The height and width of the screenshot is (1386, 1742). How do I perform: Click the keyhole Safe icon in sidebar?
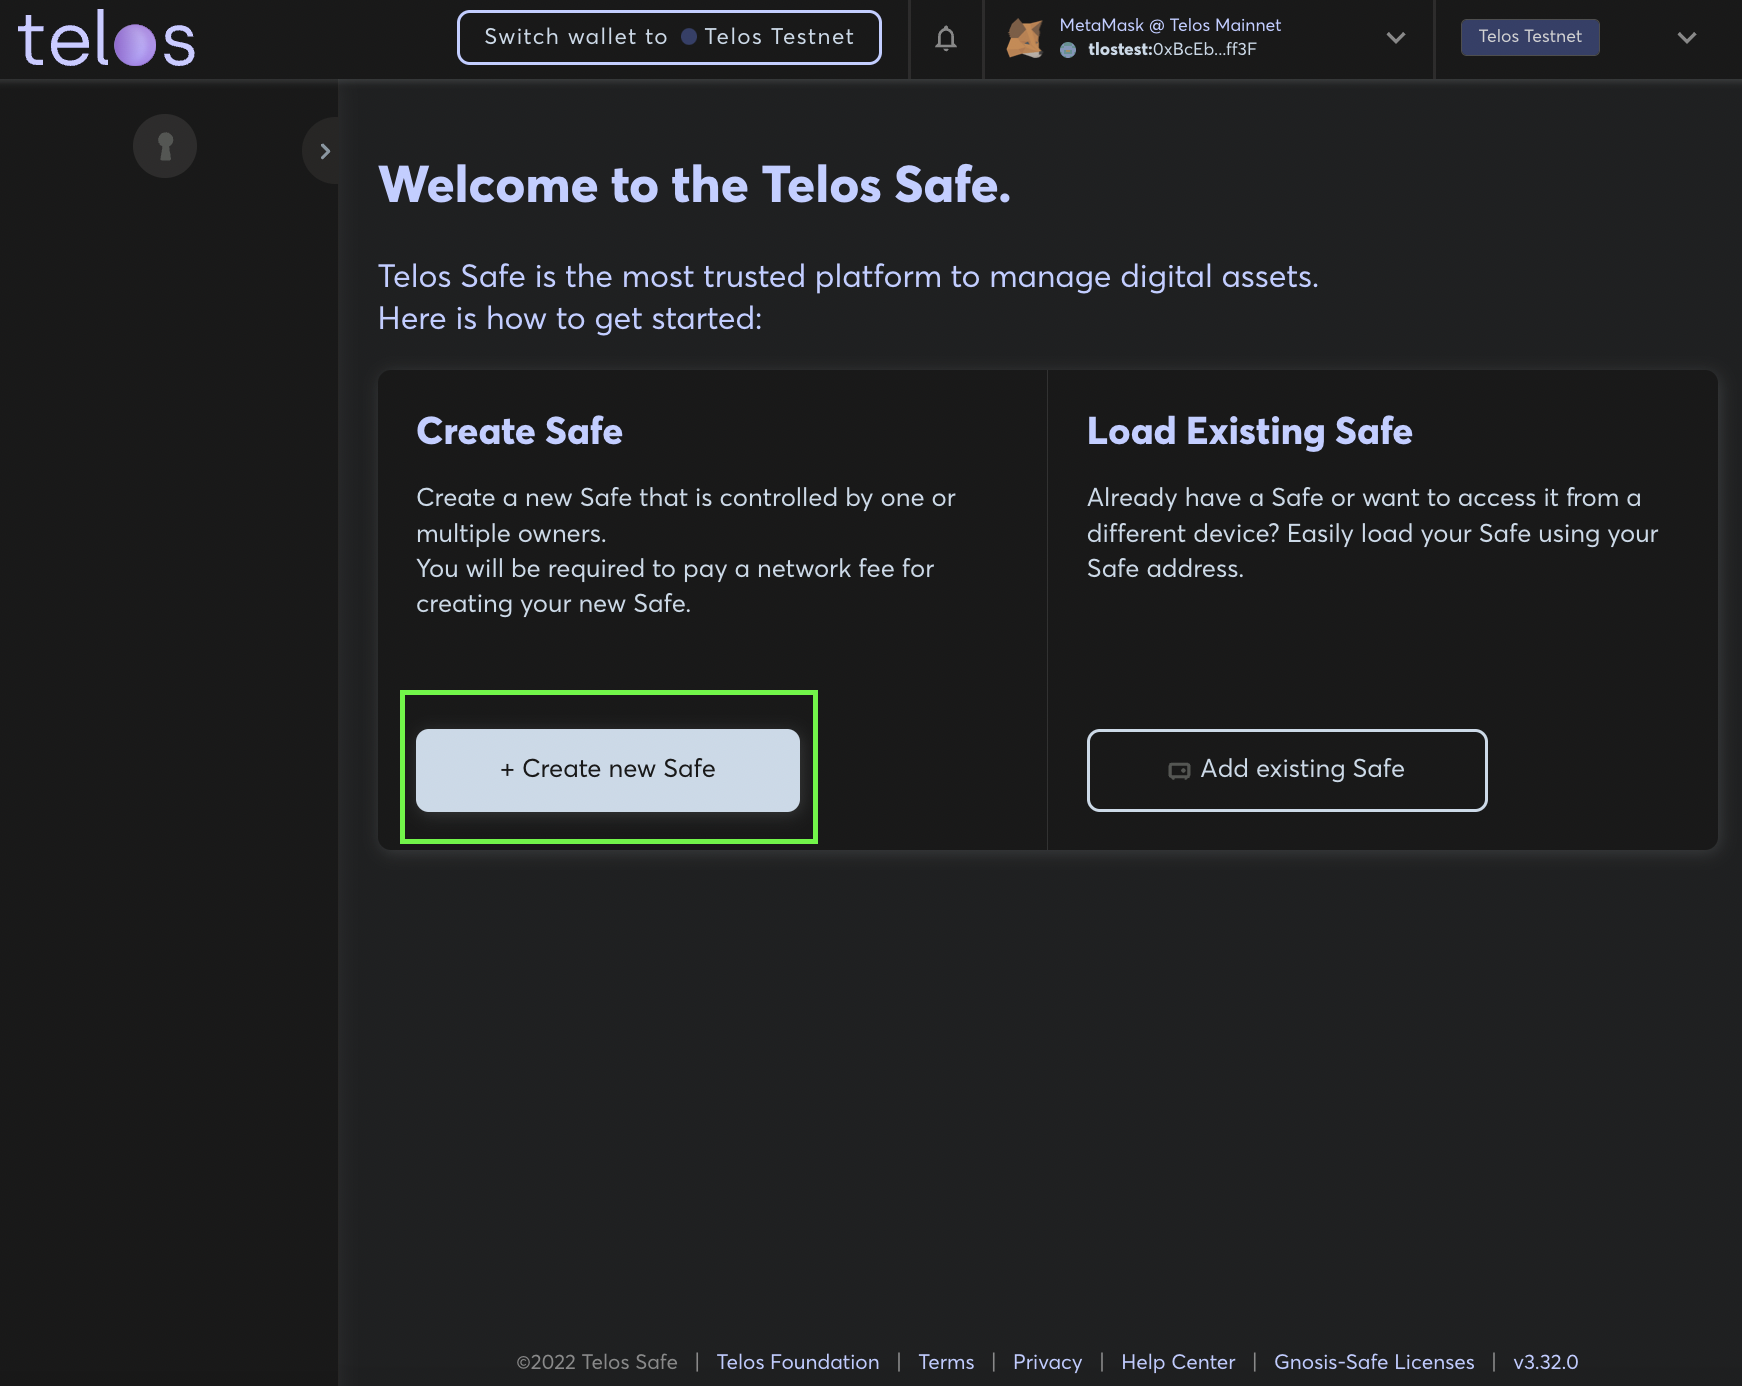(165, 147)
